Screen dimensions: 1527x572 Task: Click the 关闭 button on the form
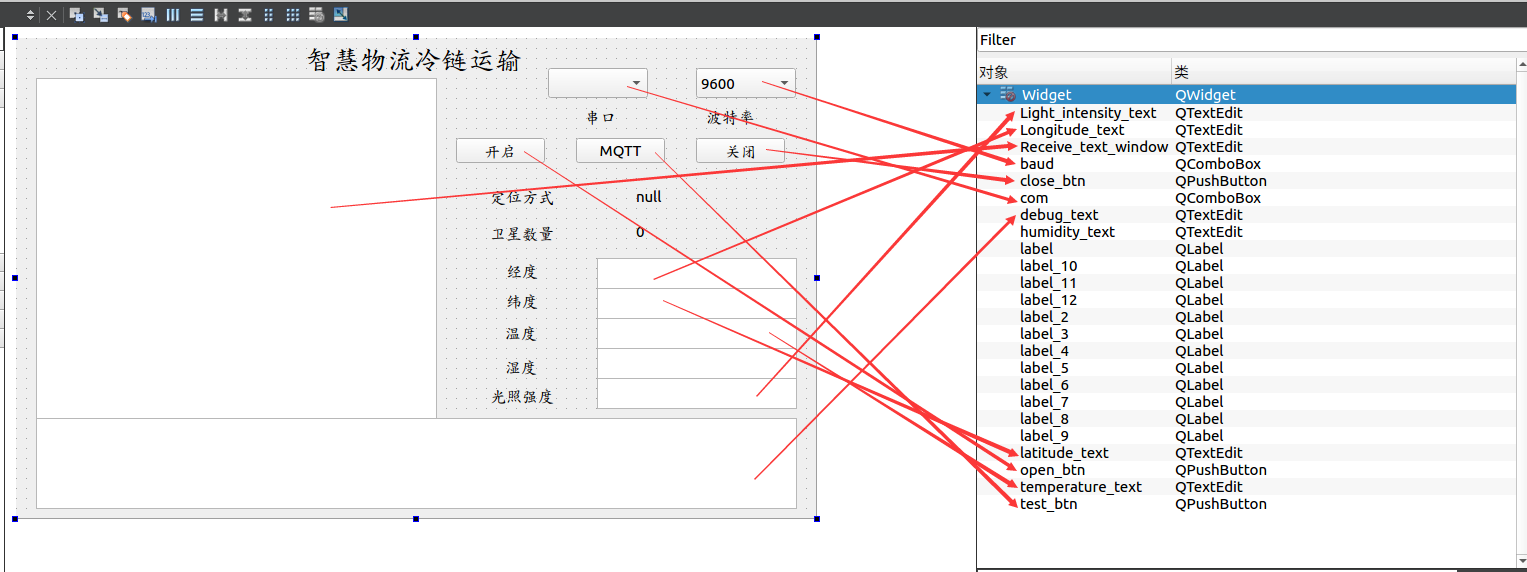point(740,151)
